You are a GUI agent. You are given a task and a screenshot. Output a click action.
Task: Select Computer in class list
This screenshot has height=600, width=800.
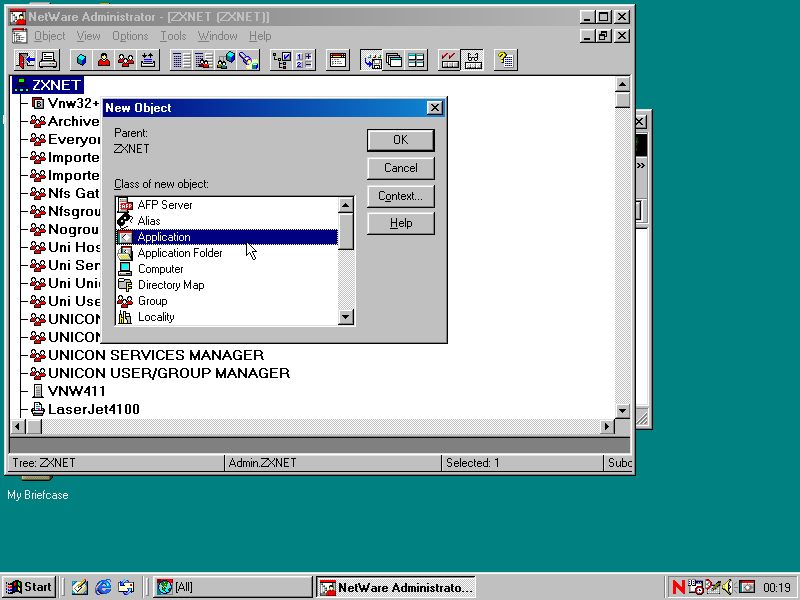(227, 269)
